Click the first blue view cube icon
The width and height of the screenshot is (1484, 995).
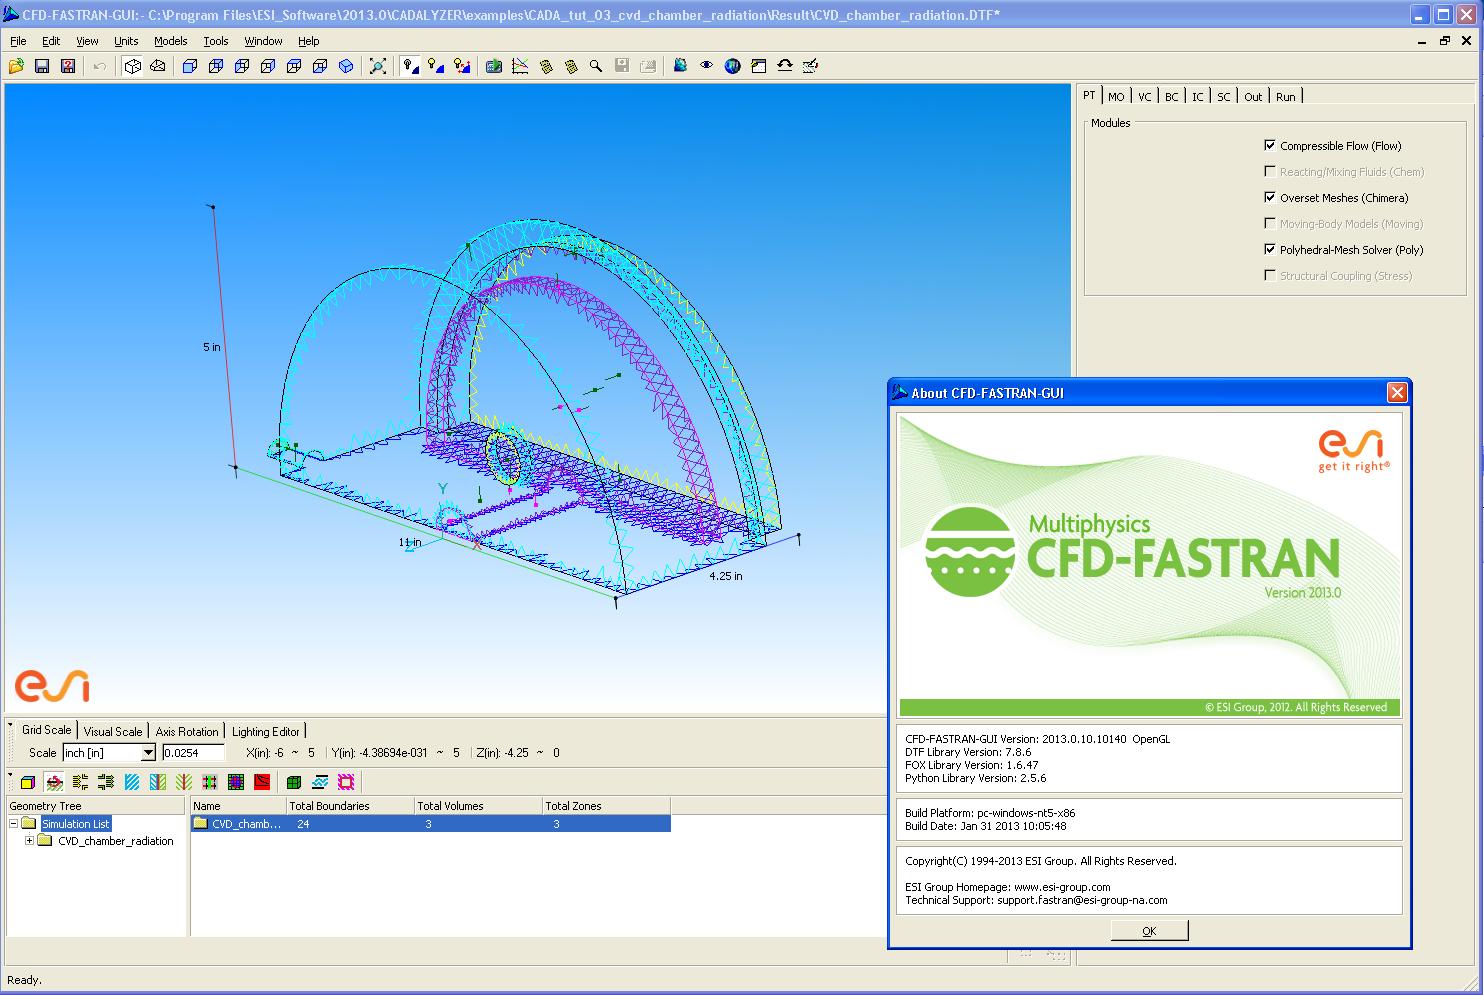point(190,66)
